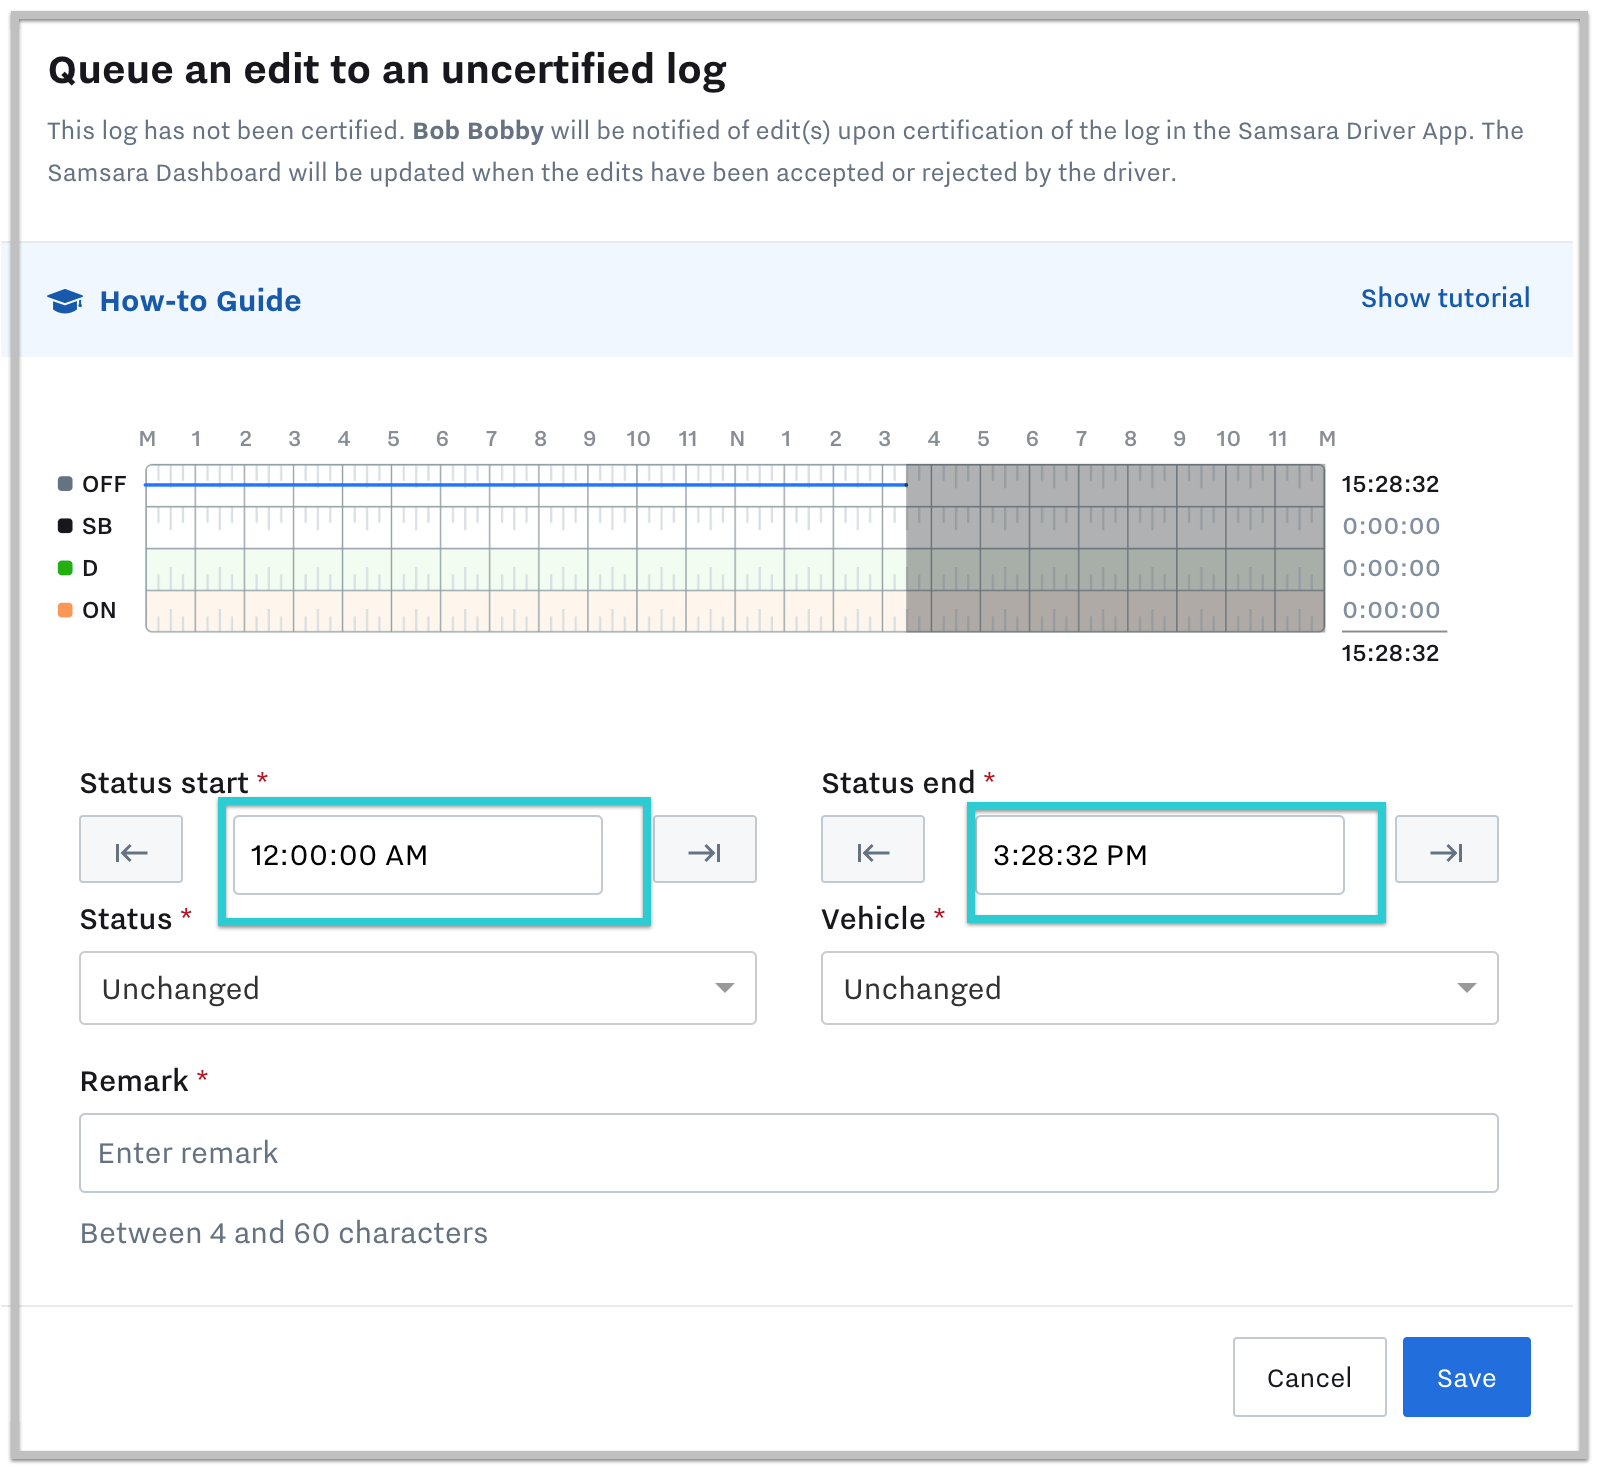Image resolution: width=1599 pixels, height=1470 pixels.
Task: Open the Vehicle dropdown
Action: [1158, 988]
